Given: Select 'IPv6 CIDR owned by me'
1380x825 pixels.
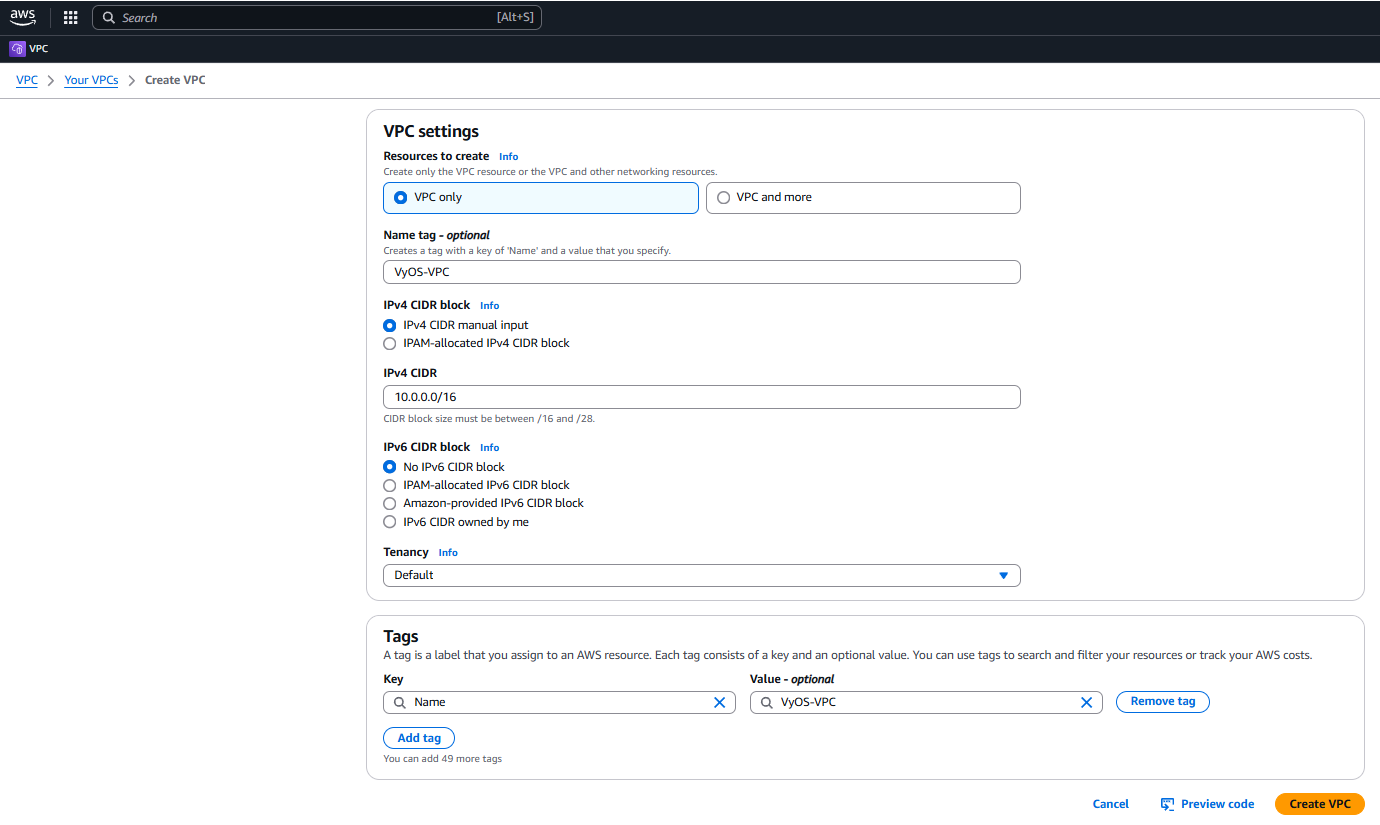Looking at the screenshot, I should (x=390, y=522).
